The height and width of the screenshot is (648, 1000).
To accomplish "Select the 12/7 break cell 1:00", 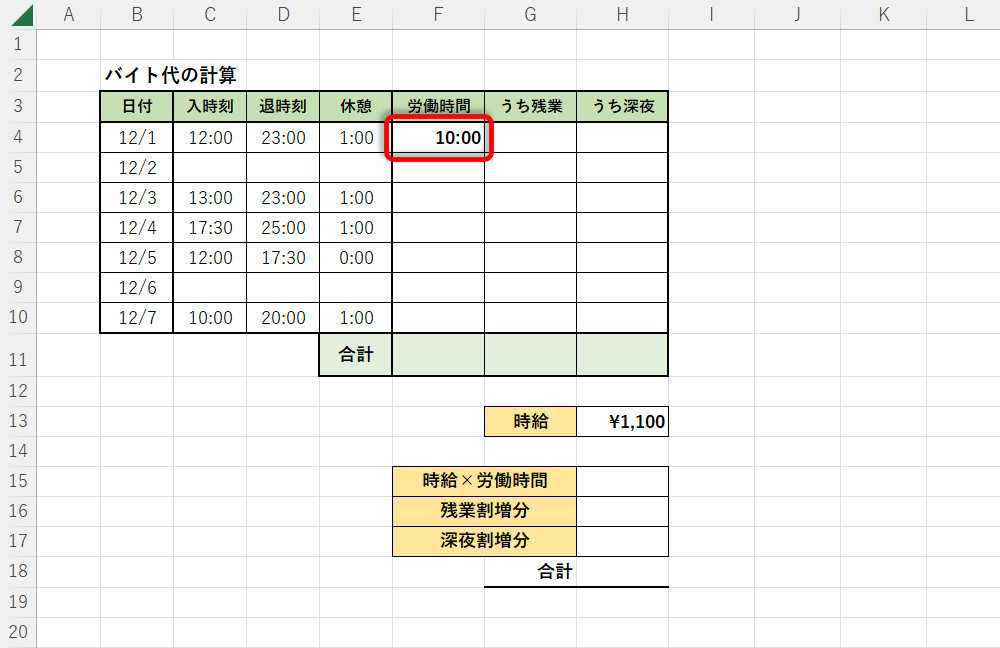I will (x=356, y=318).
